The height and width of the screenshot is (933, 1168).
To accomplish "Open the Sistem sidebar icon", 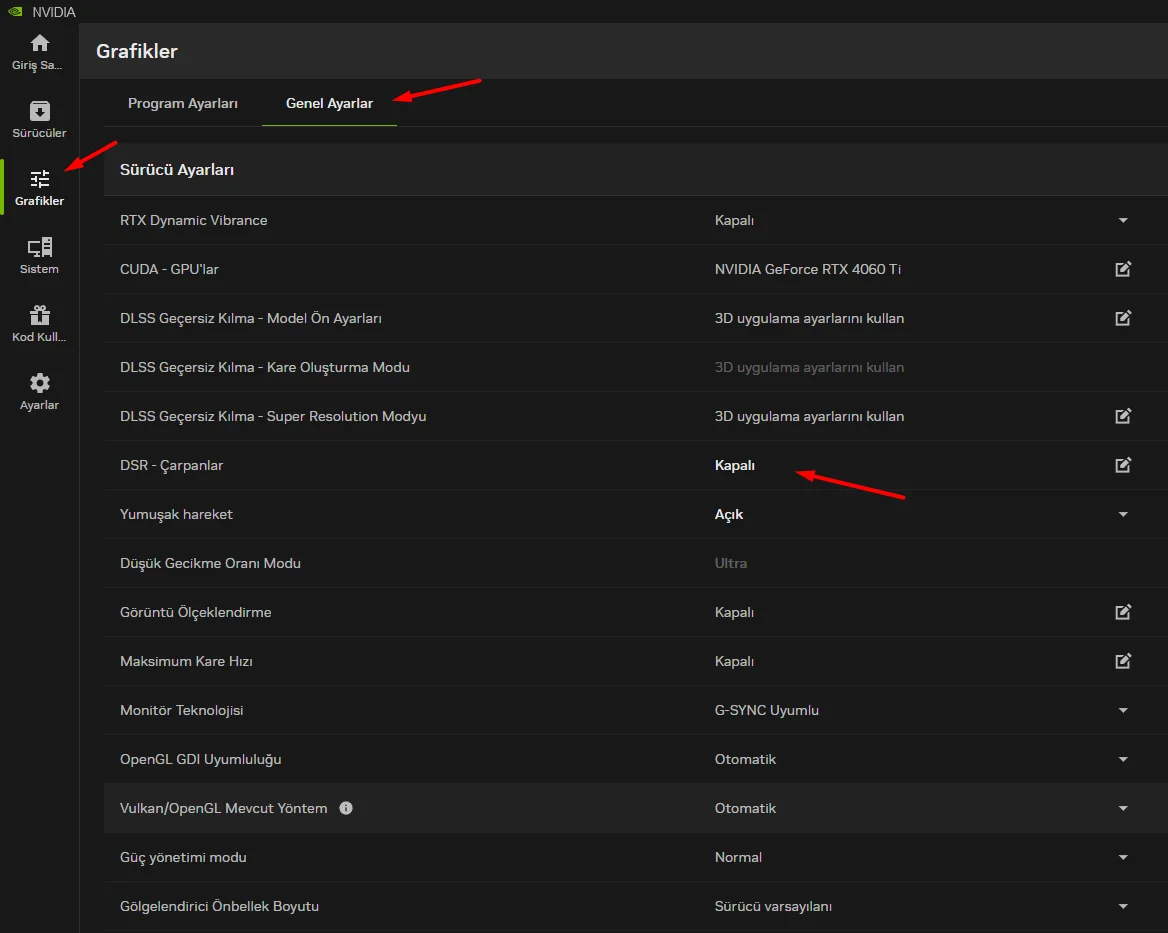I will pyautogui.click(x=39, y=247).
